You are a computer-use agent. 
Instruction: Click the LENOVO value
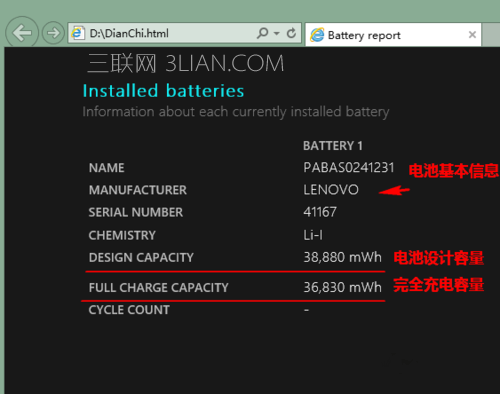point(331,190)
